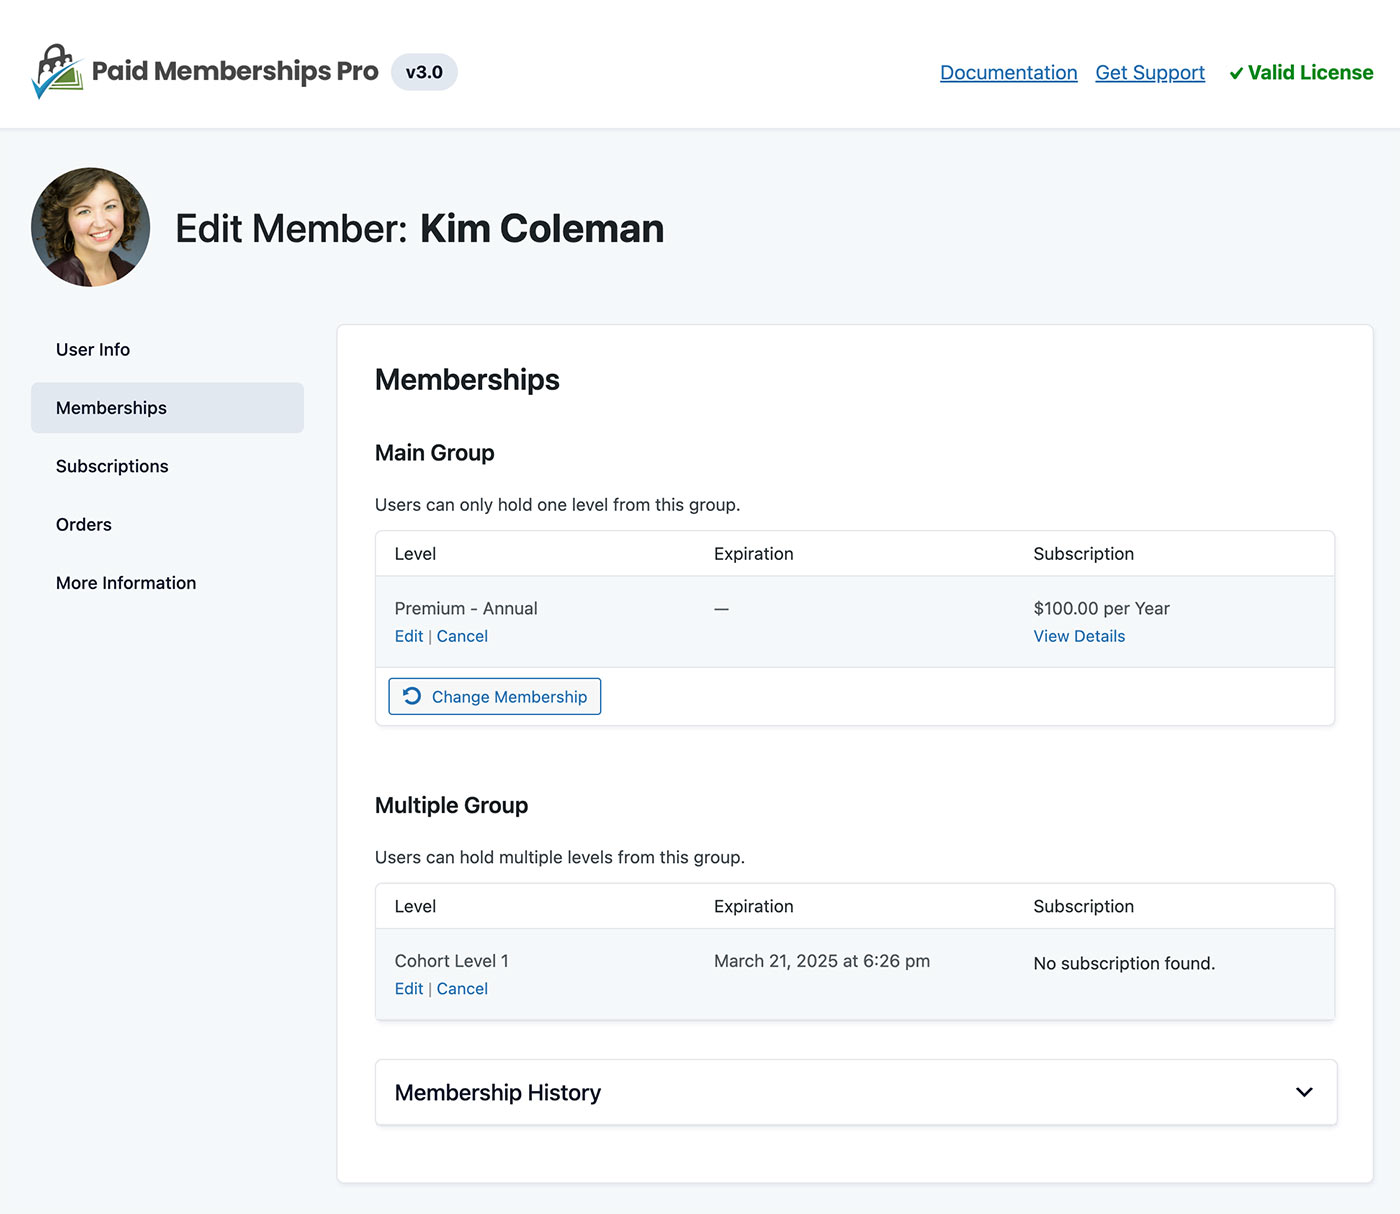Viewport: 1400px width, 1214px height.
Task: Open the User Info section
Action: 92,349
